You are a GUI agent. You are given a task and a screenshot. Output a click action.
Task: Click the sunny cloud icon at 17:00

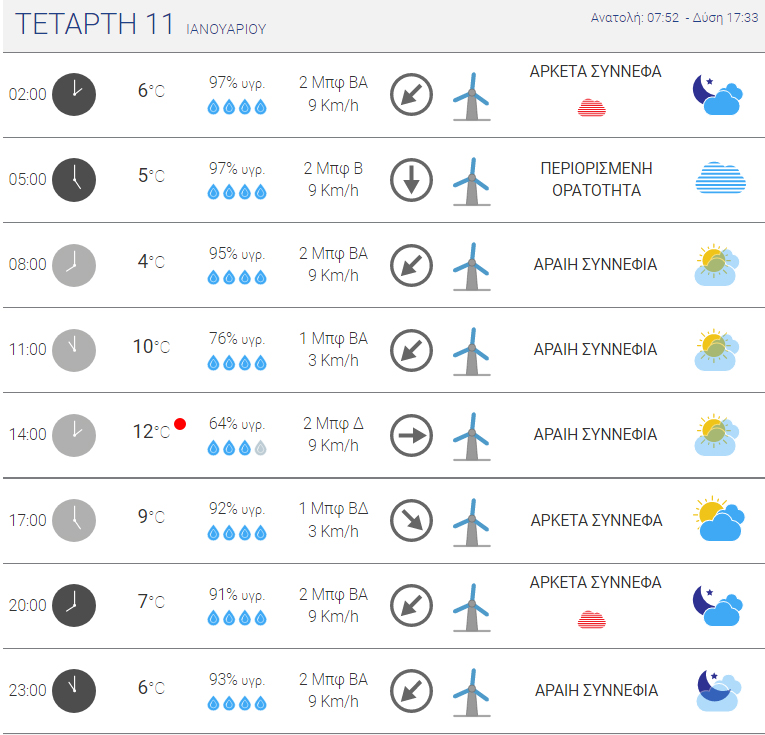click(x=719, y=519)
